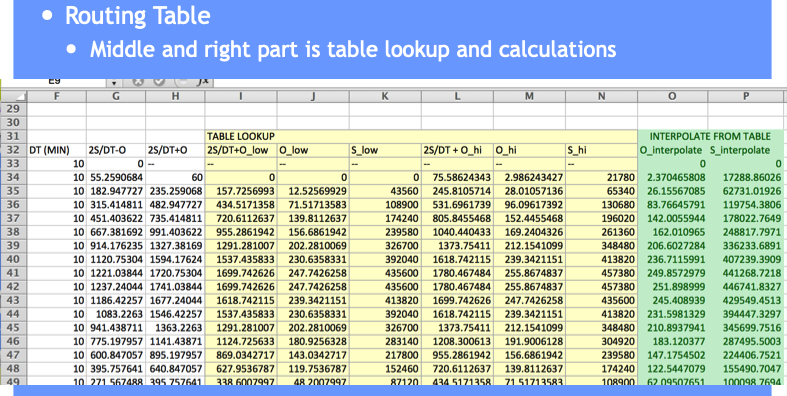Click cell with value 1124.725633

(241, 341)
